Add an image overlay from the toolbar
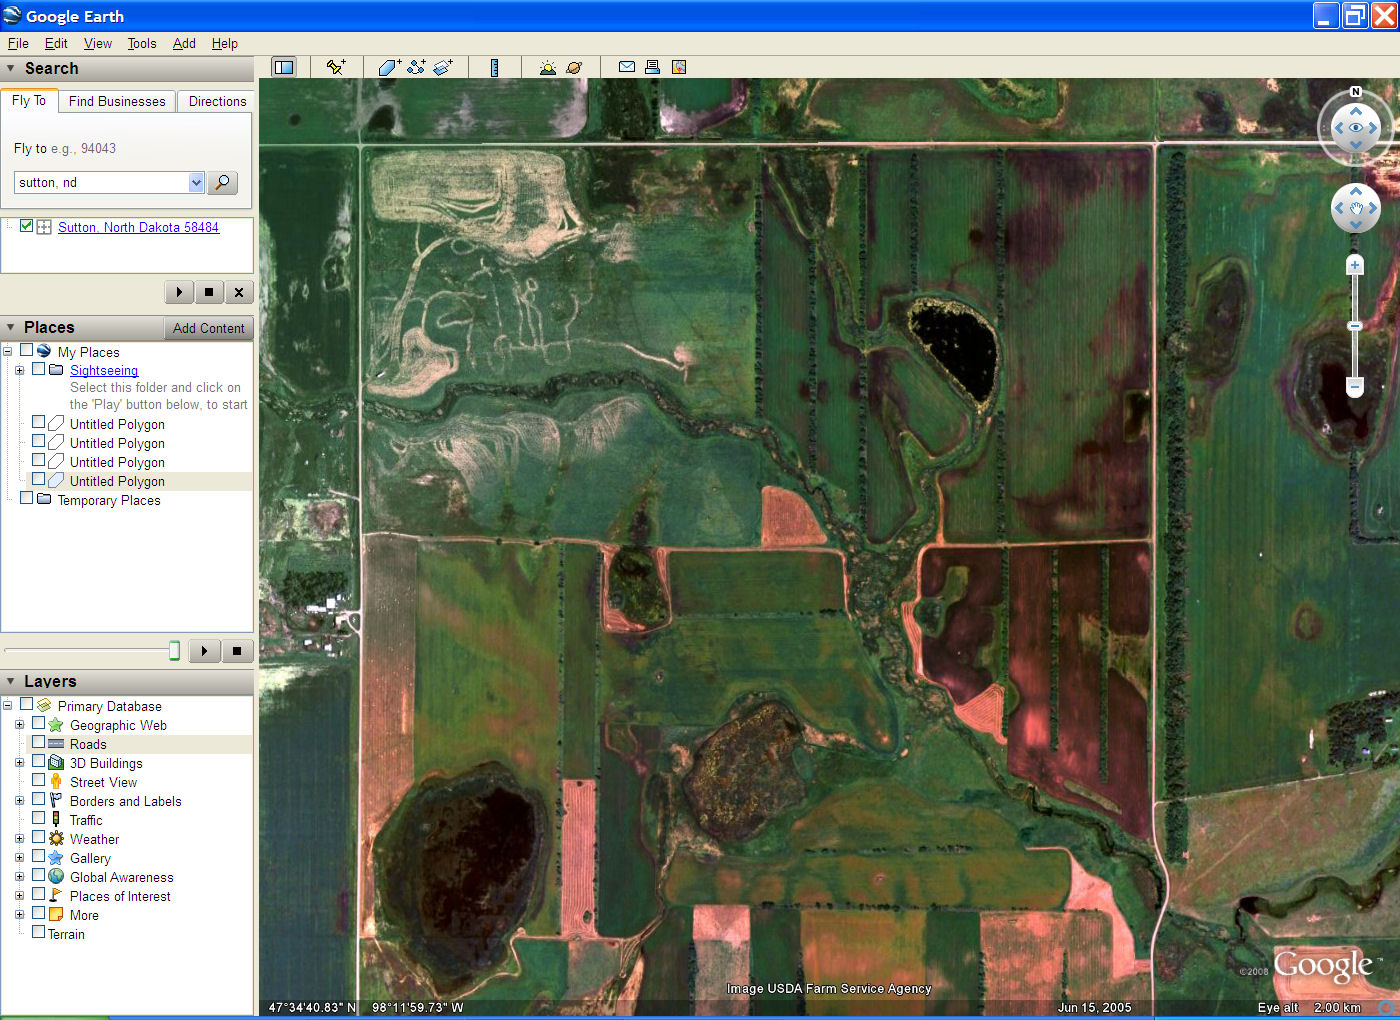This screenshot has width=1400, height=1020. coord(443,67)
